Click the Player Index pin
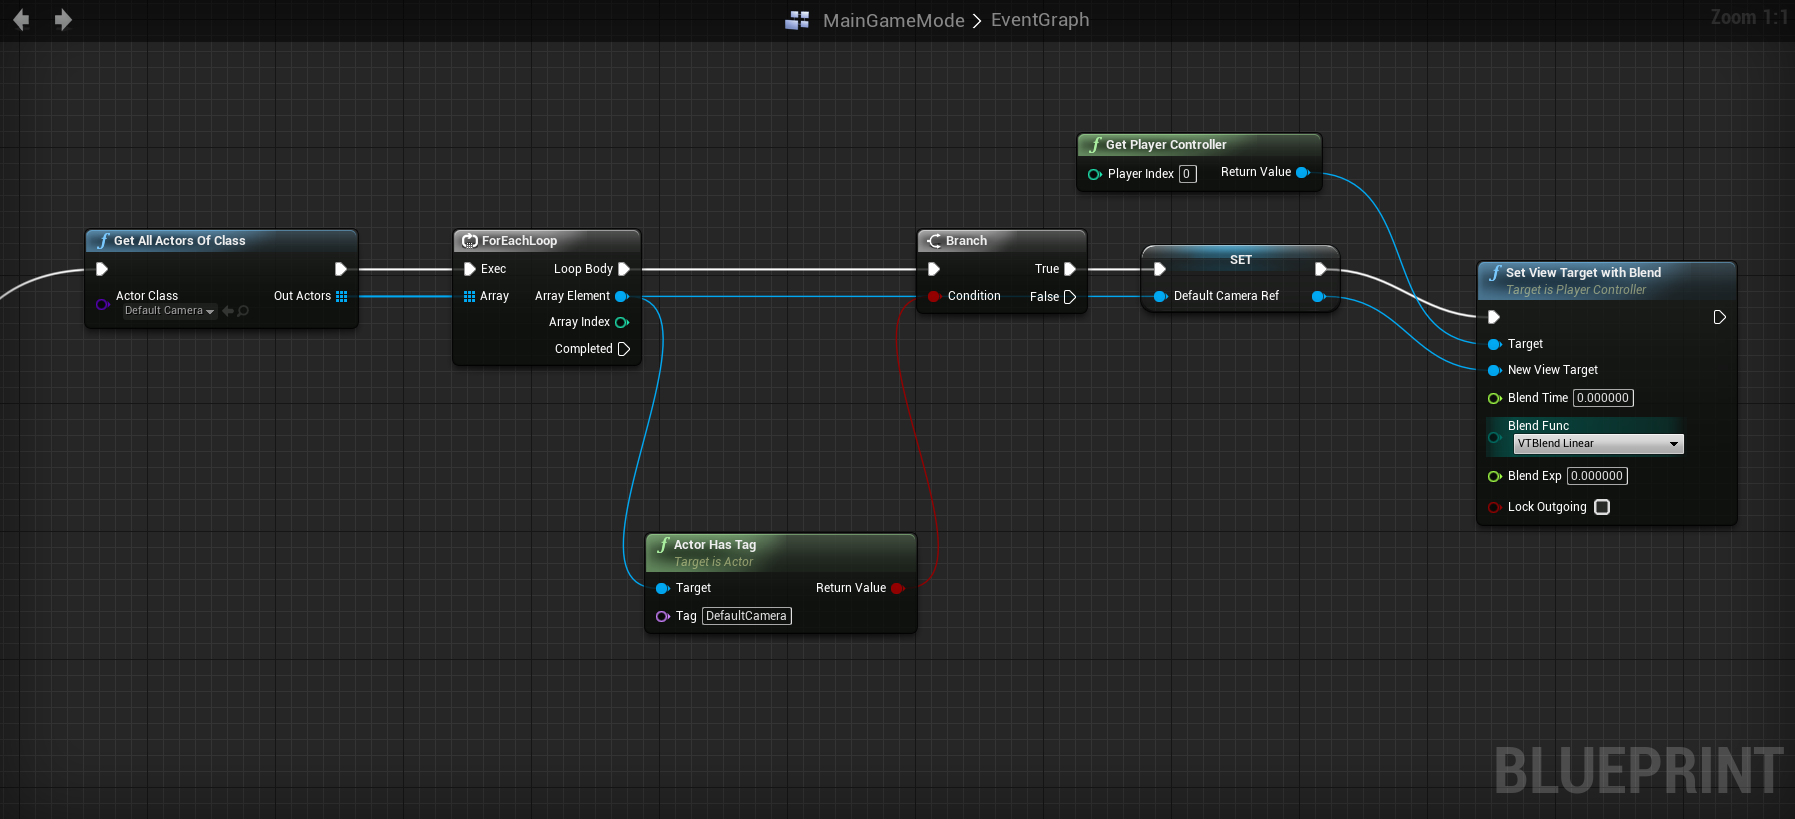The width and height of the screenshot is (1795, 819). [1094, 174]
